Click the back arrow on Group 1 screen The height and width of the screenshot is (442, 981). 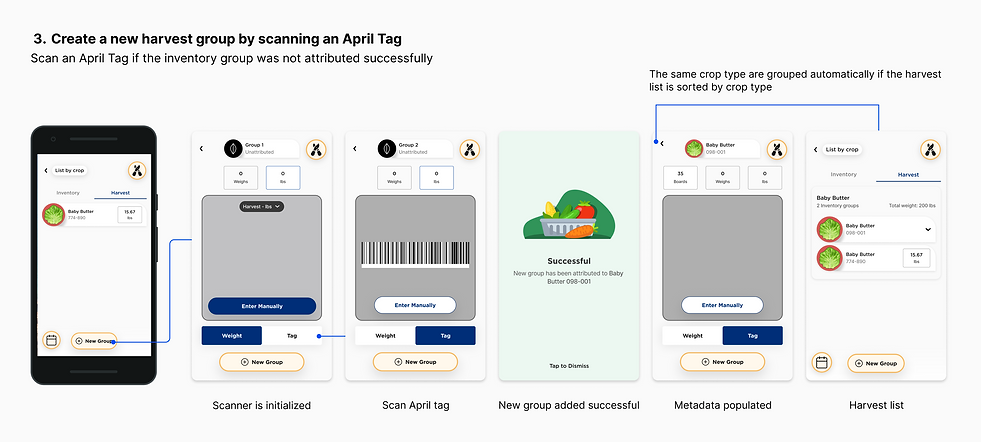(201, 148)
